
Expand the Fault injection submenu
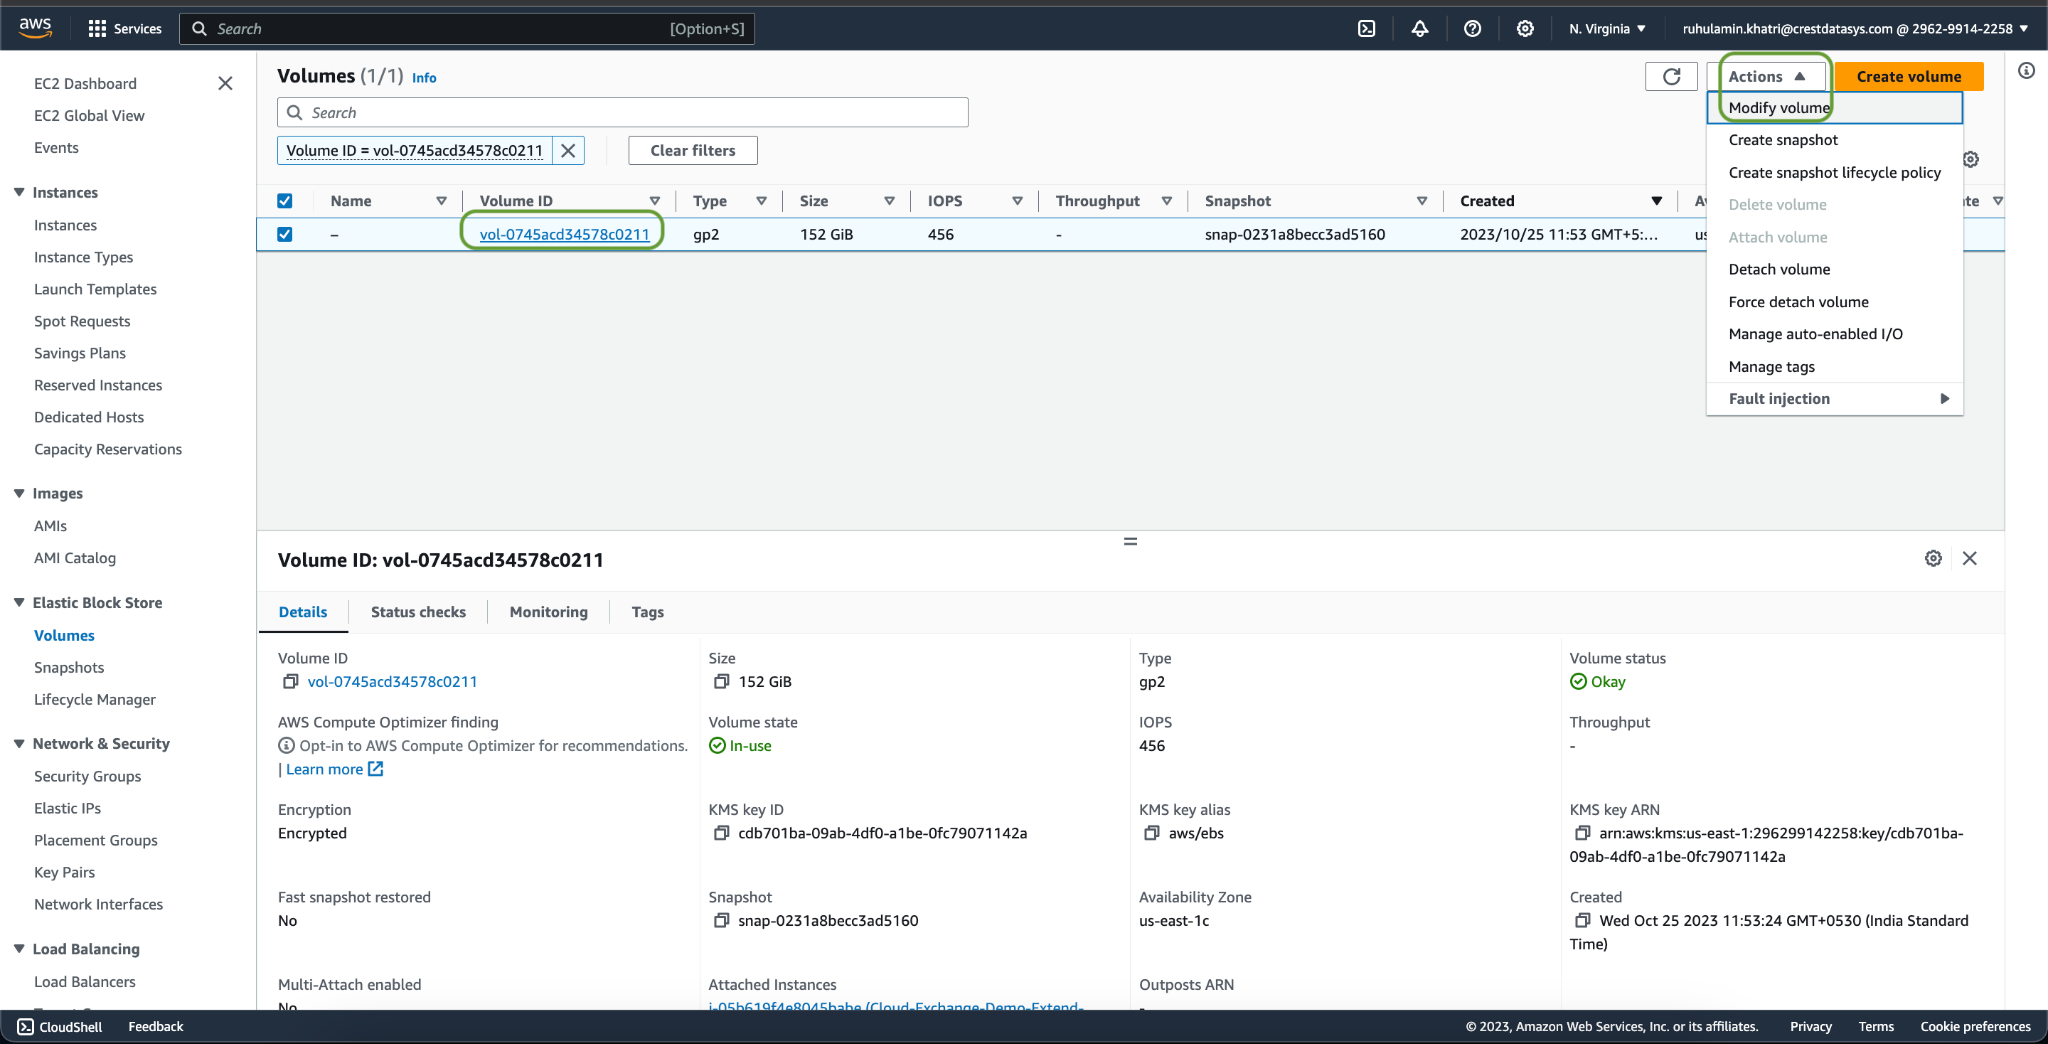[x=1835, y=398]
